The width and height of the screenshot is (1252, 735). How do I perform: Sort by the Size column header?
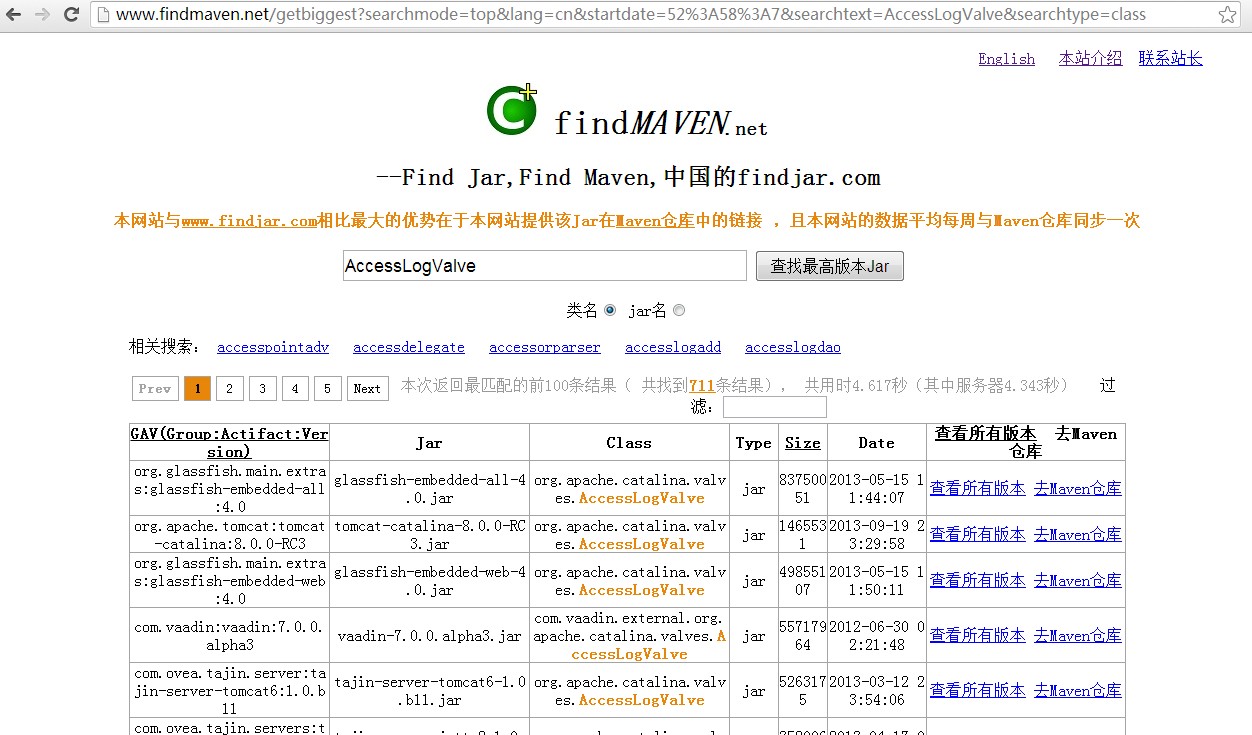(802, 443)
